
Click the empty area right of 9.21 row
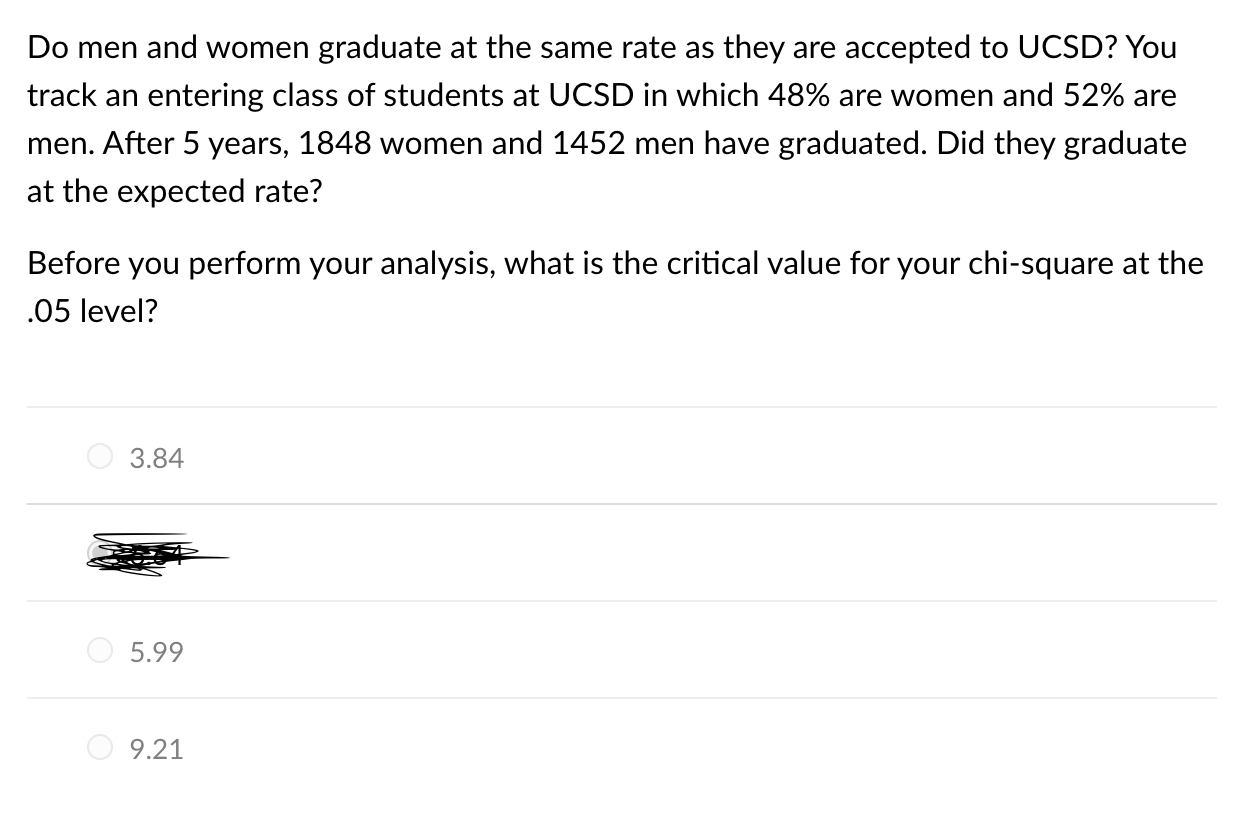(x=700, y=748)
